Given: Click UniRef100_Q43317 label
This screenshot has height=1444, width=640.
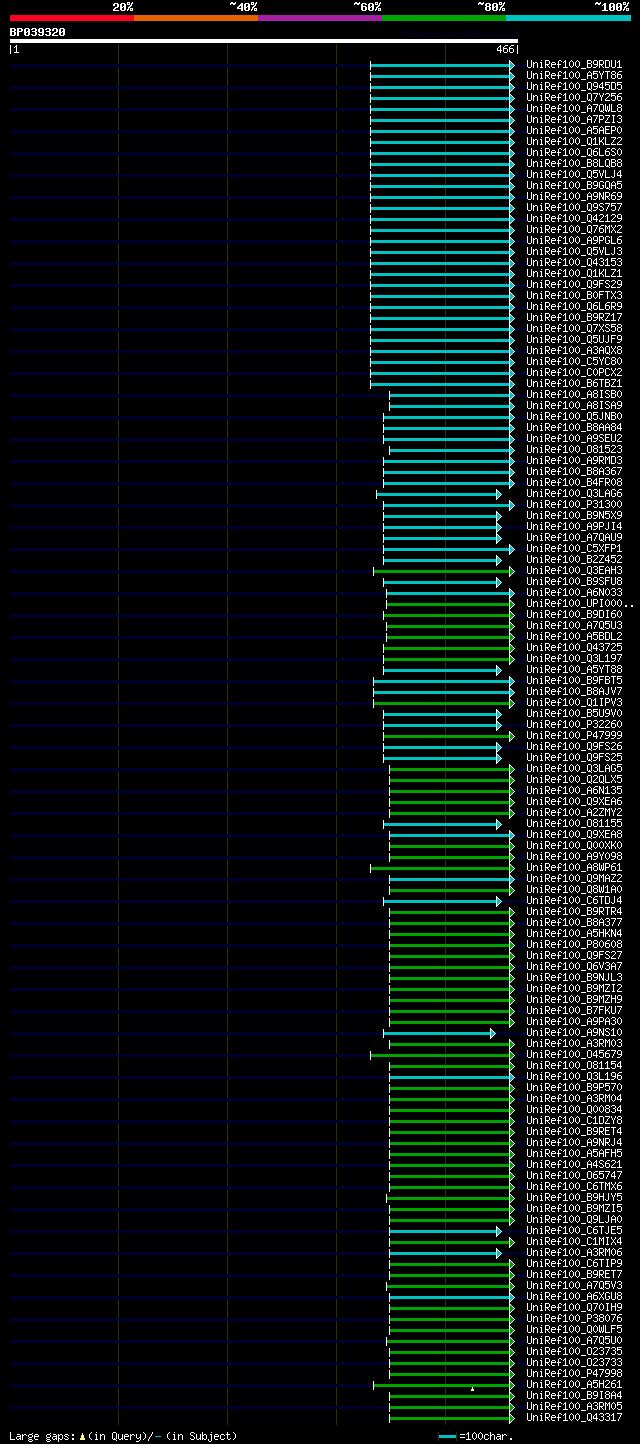Looking at the screenshot, I should pyautogui.click(x=574, y=1418).
